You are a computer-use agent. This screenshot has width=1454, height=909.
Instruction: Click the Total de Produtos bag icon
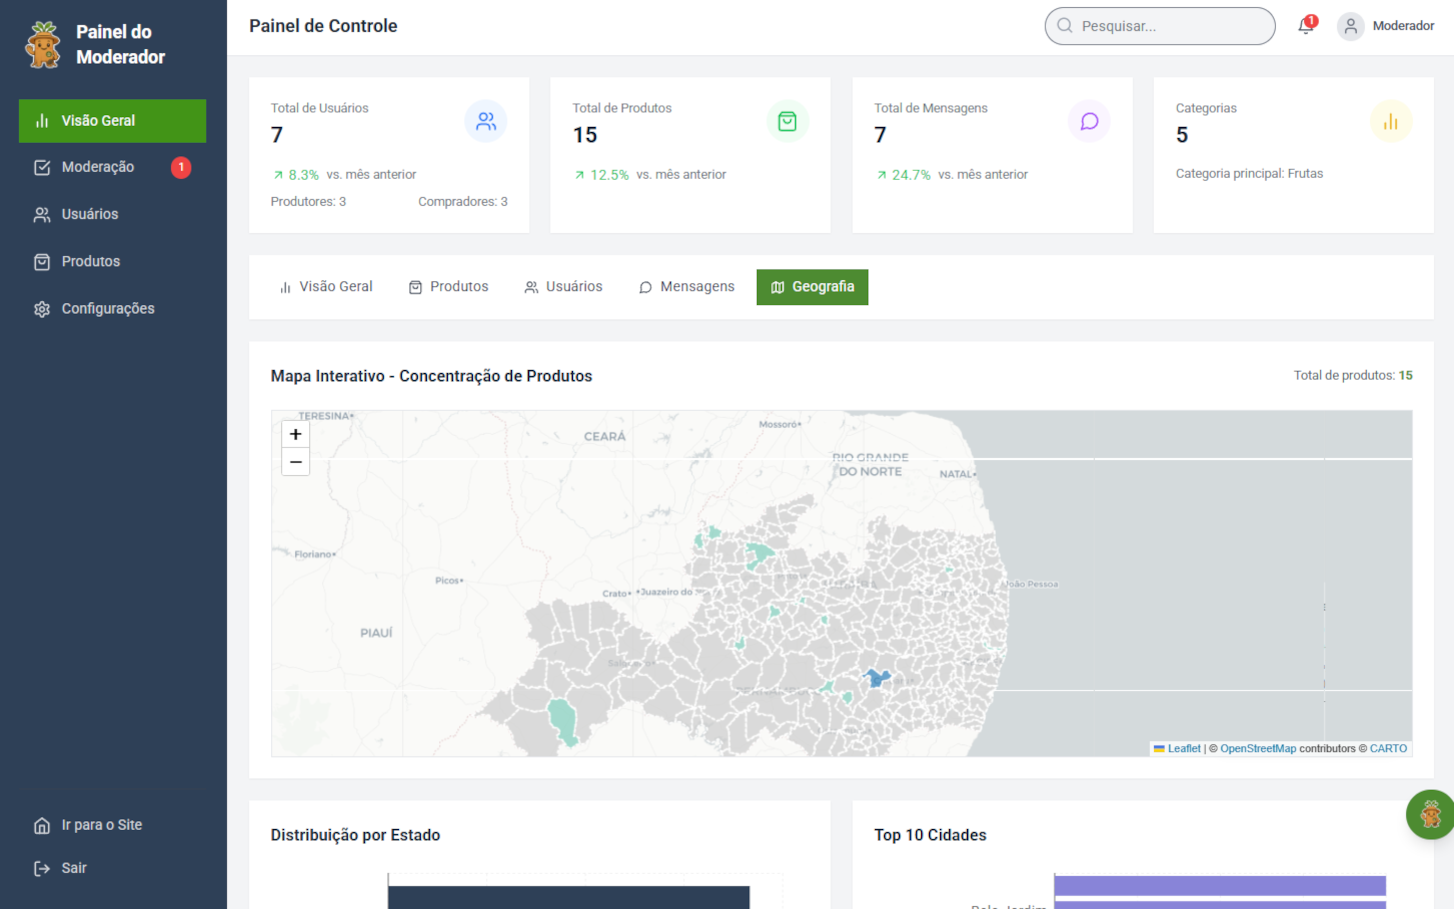pos(787,122)
